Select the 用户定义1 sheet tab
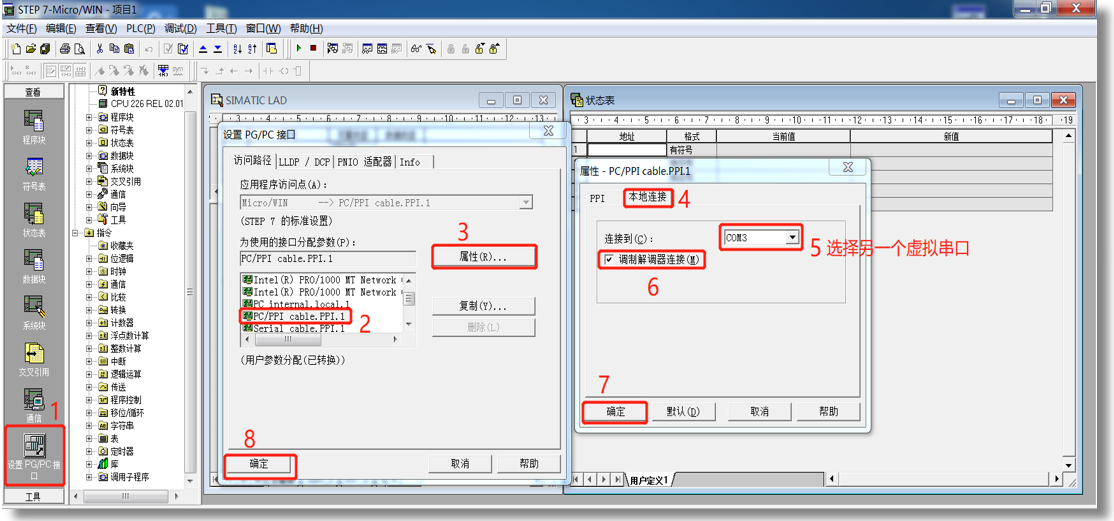 [x=648, y=480]
